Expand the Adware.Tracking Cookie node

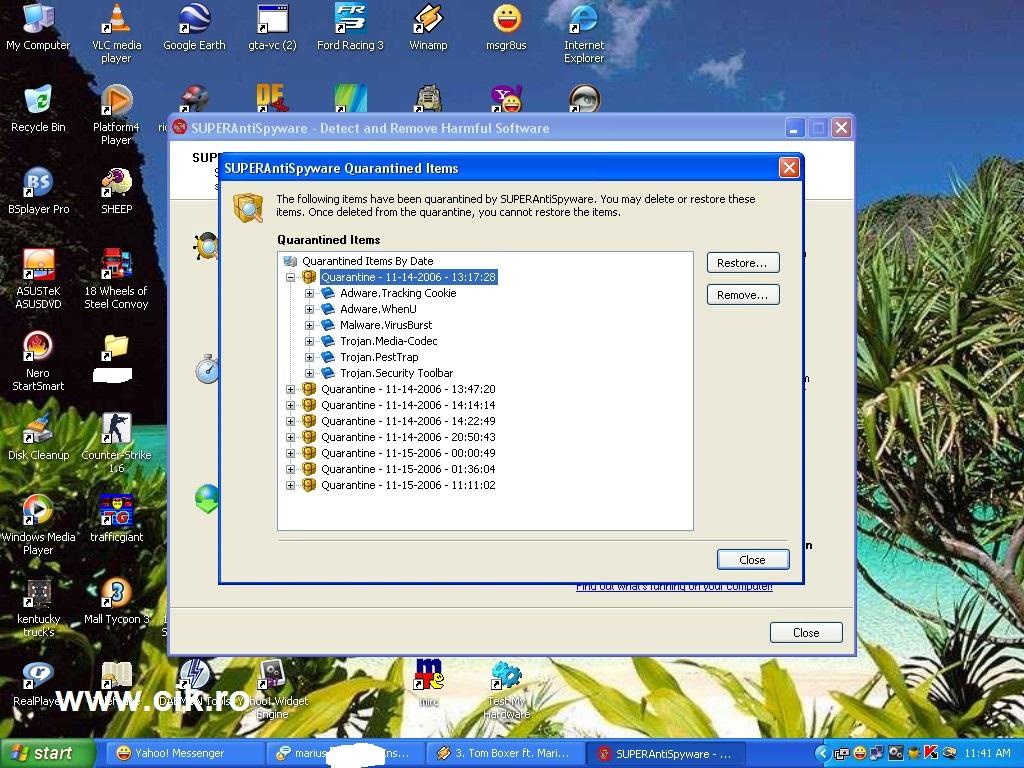pyautogui.click(x=310, y=293)
